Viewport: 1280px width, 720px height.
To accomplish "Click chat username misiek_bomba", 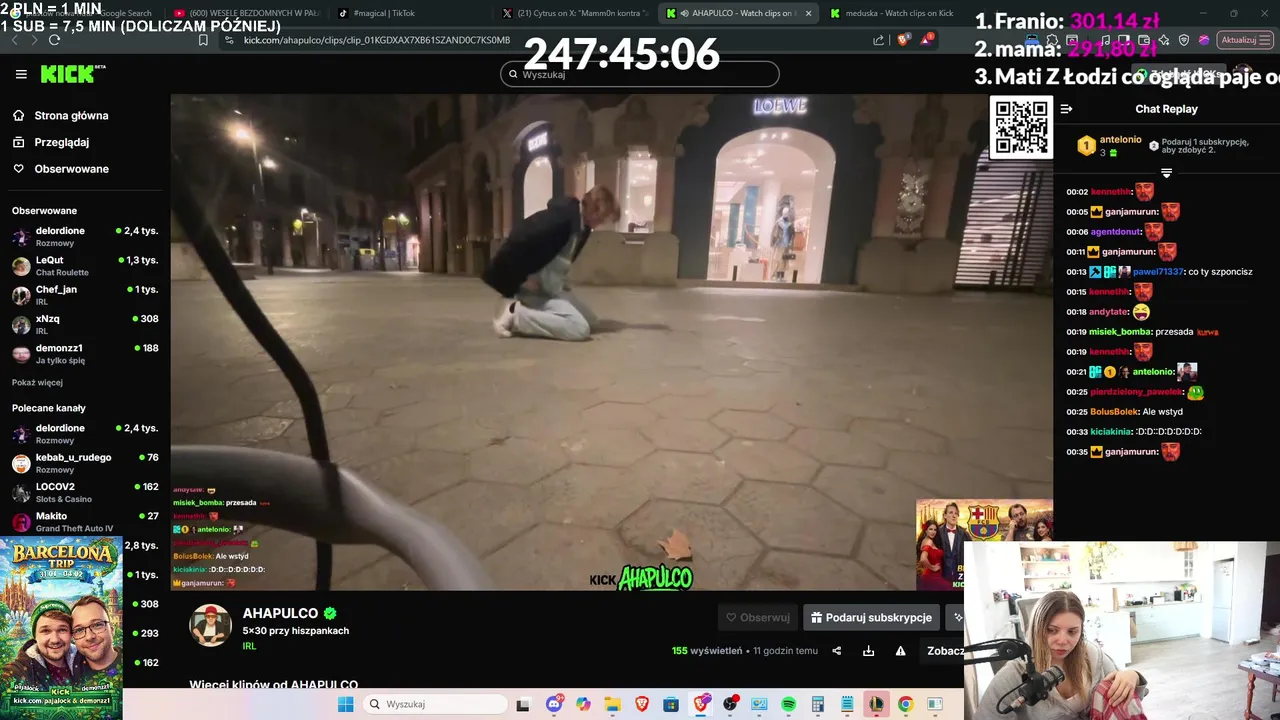I will (x=1120, y=332).
